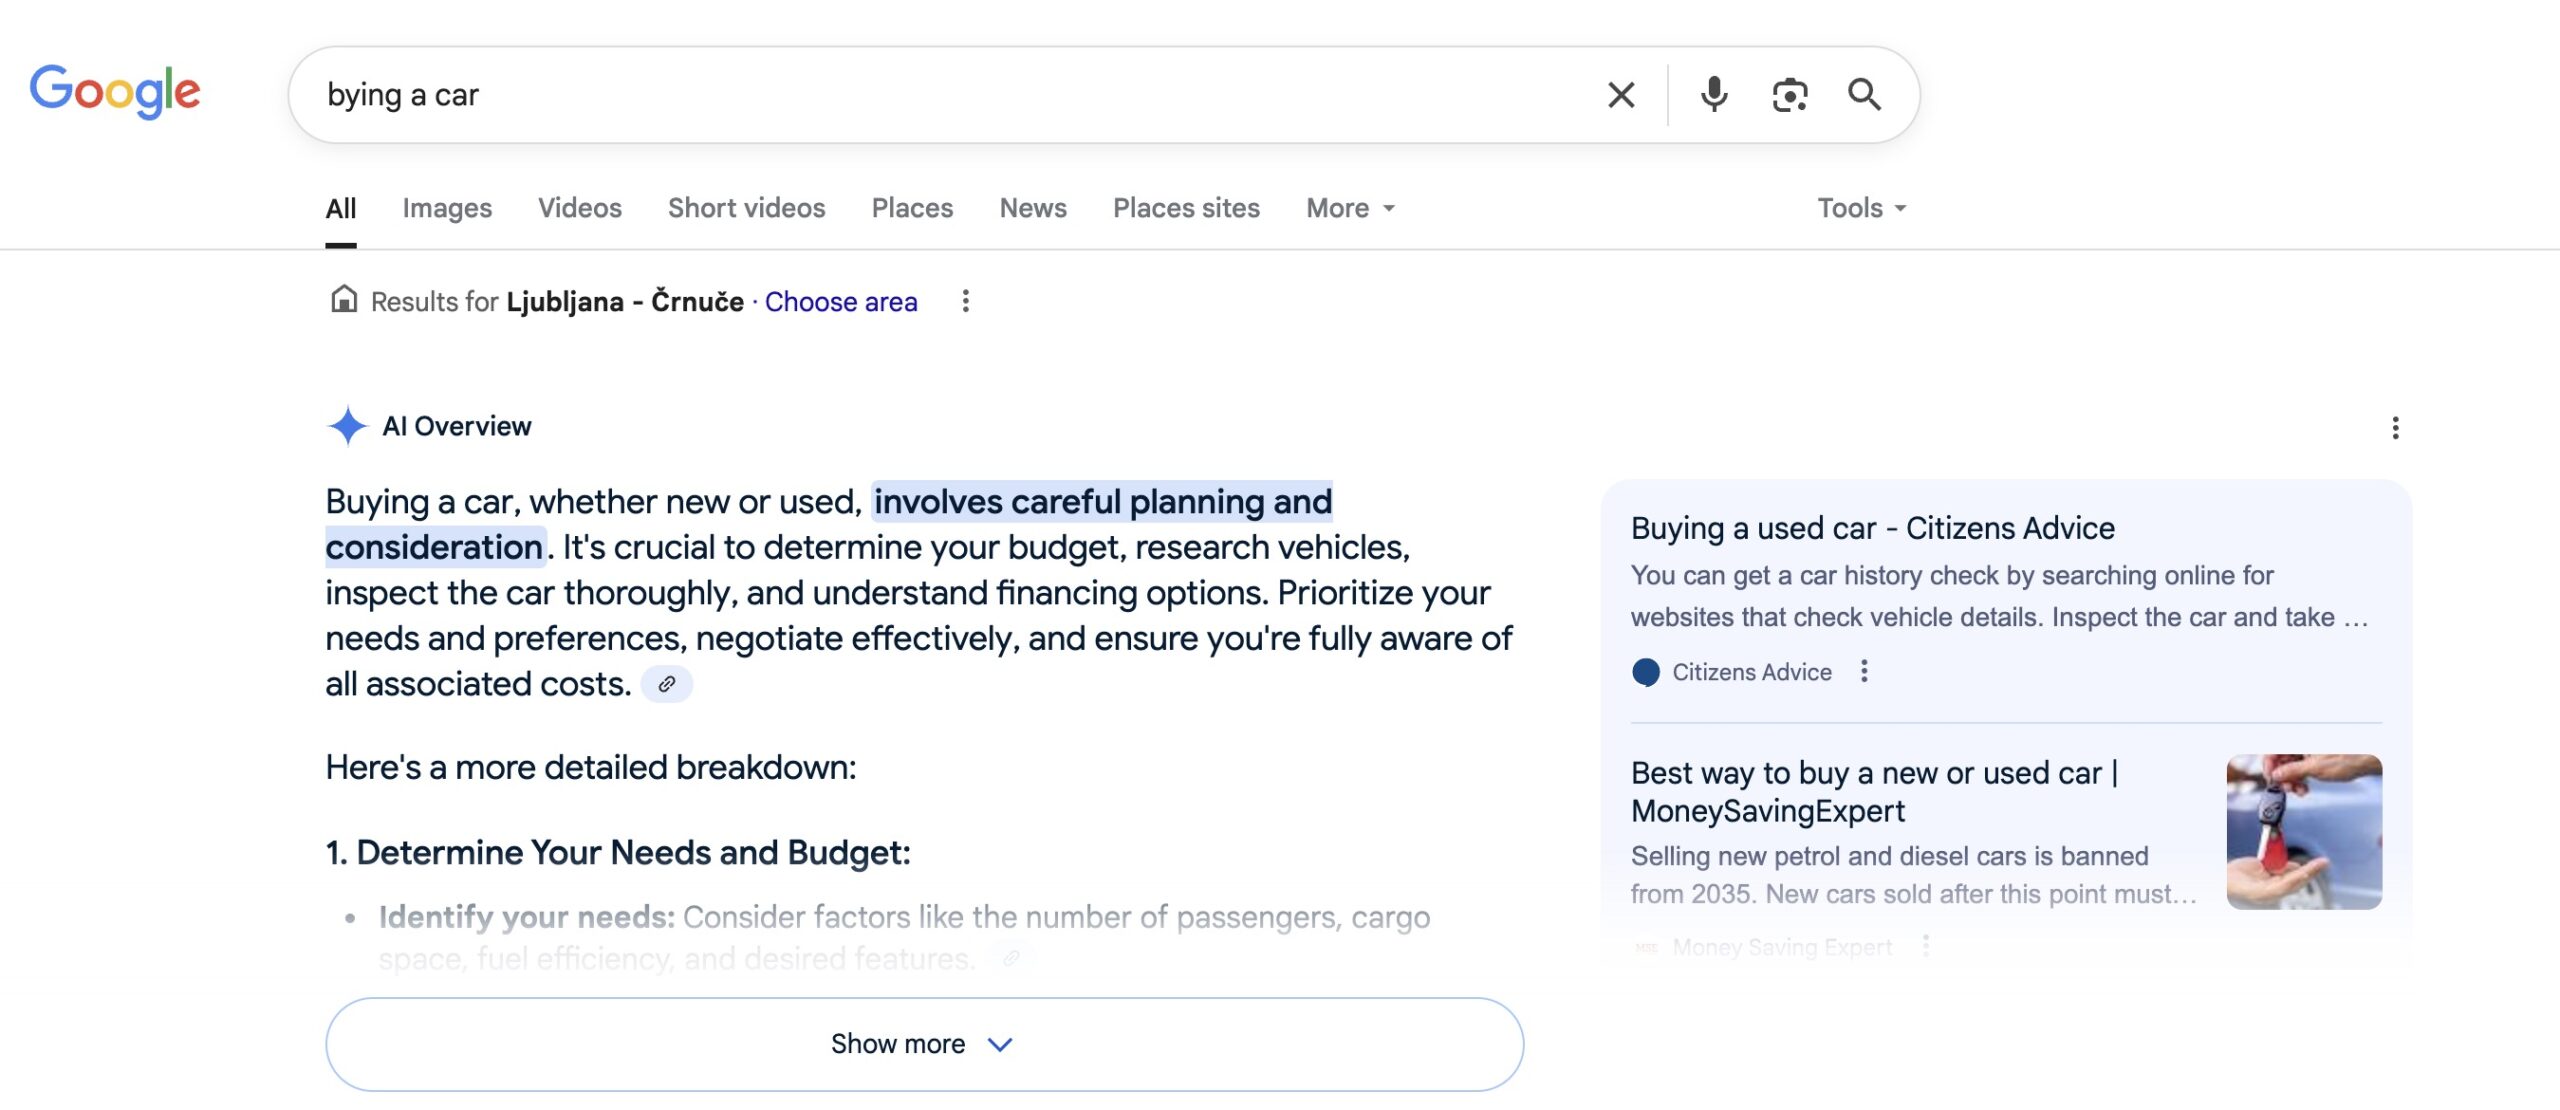The image size is (2560, 1110).
Task: Open Google Lens image search
Action: (1789, 95)
